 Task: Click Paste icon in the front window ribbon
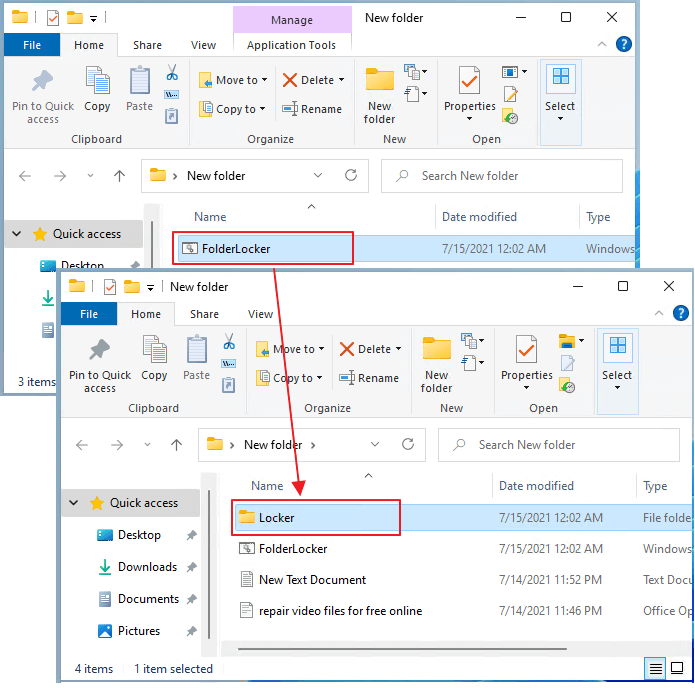(x=197, y=357)
